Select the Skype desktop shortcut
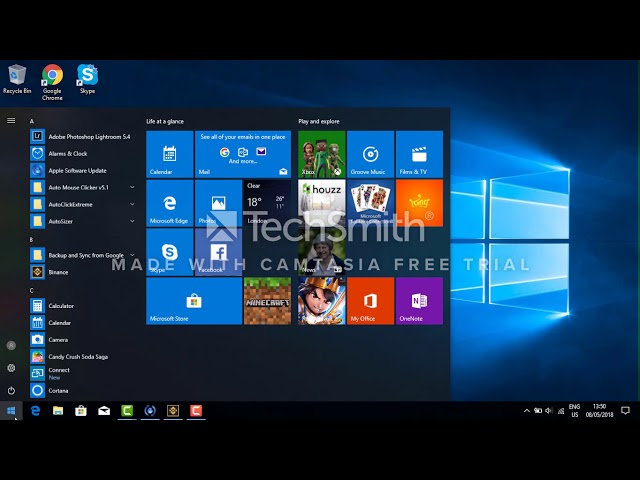This screenshot has width=640, height=480. point(87,79)
